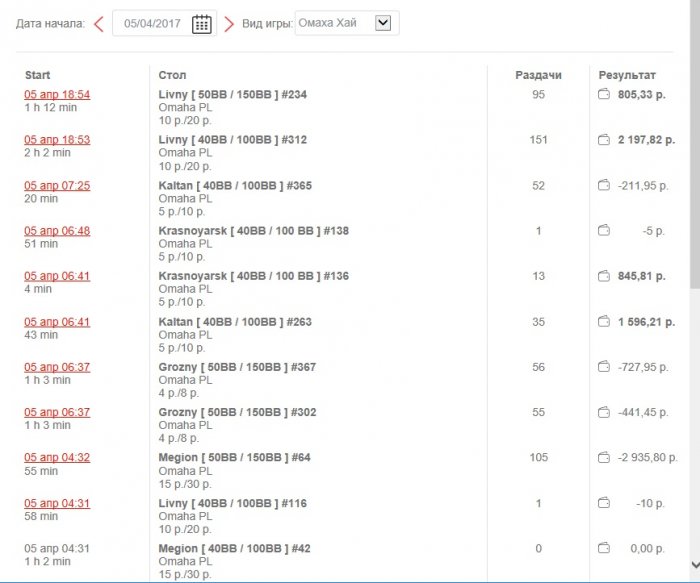Open session link 05 апр 18:54
700x583 pixels.
point(57,95)
